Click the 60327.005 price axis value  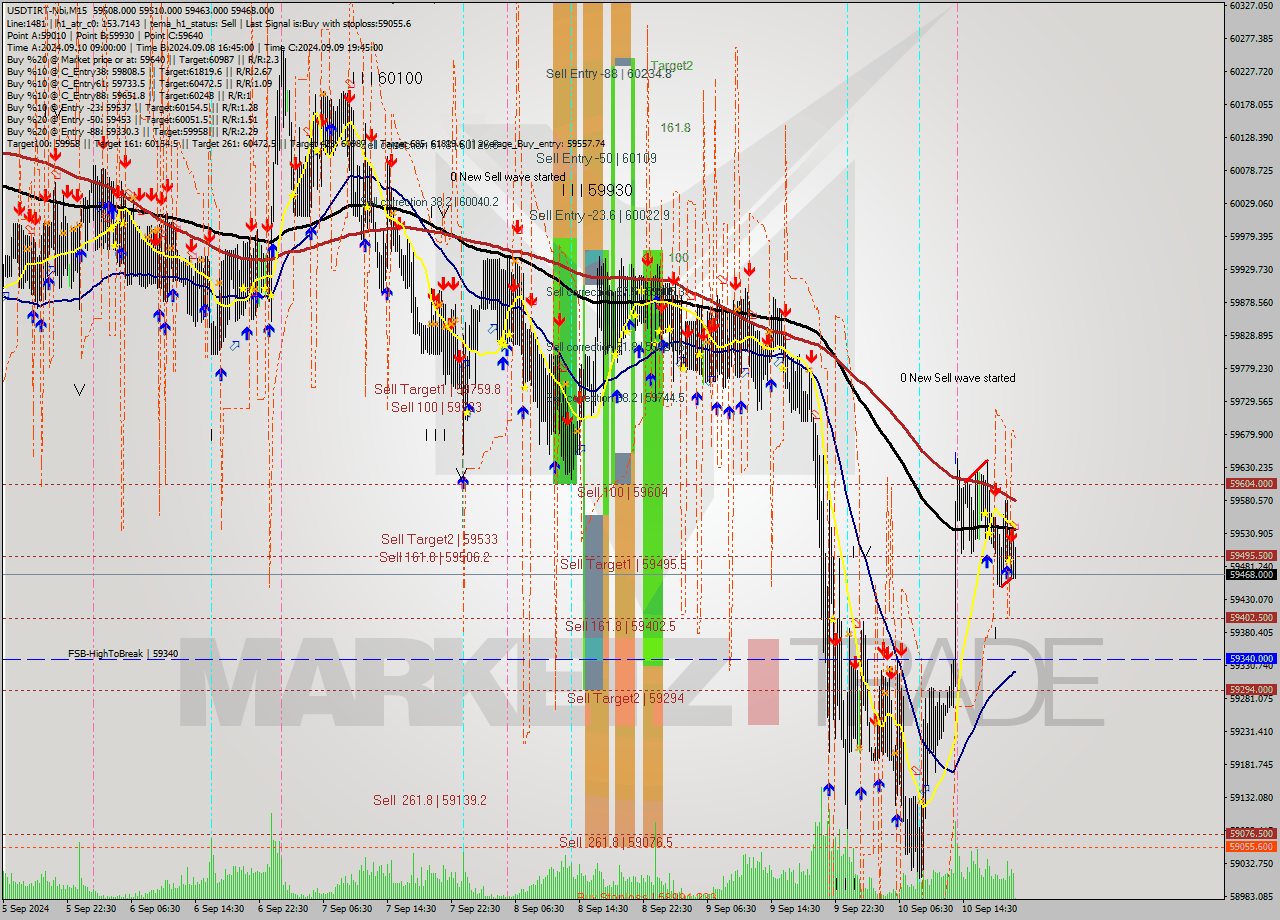(1250, 5)
